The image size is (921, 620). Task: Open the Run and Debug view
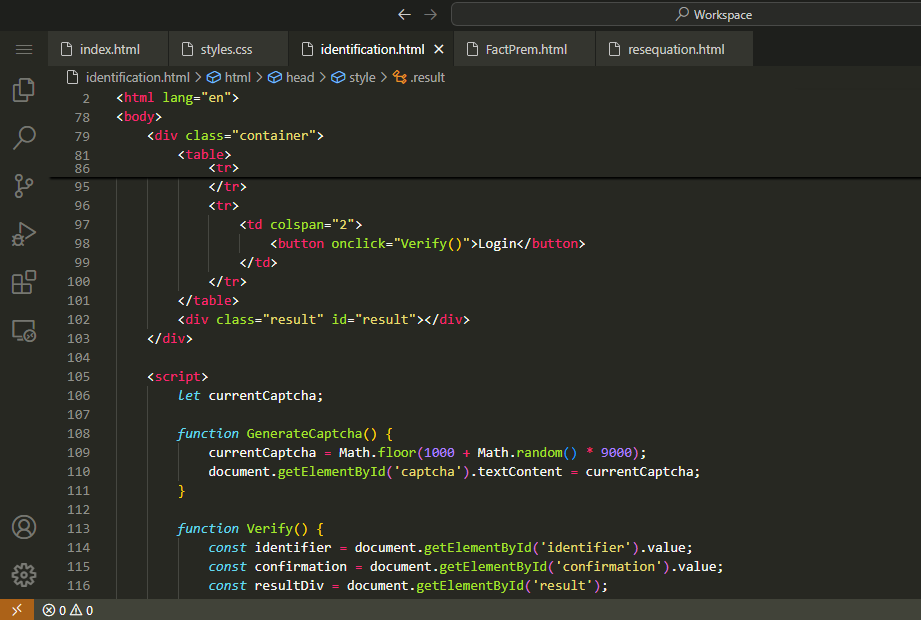tap(24, 234)
